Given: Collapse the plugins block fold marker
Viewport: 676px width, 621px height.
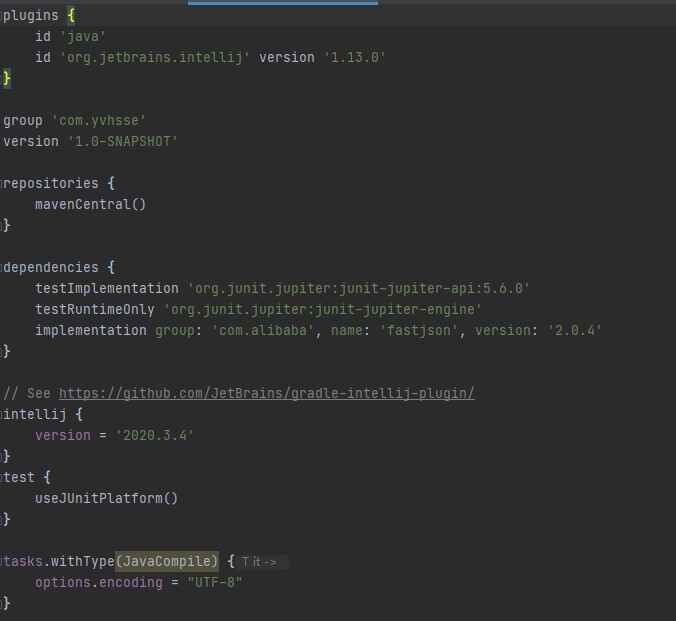Looking at the screenshot, I should click(1, 16).
